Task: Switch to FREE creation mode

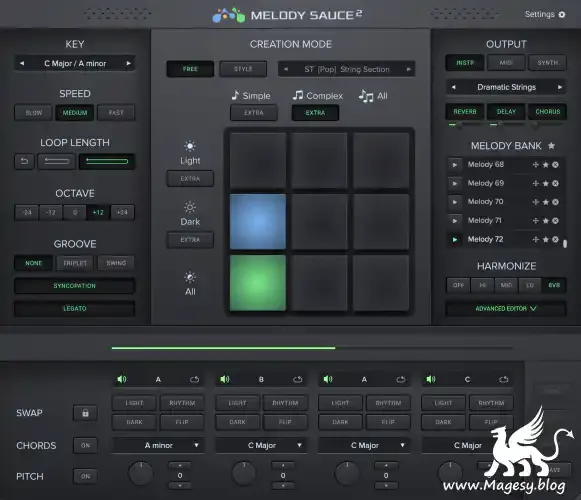Action: 190,69
